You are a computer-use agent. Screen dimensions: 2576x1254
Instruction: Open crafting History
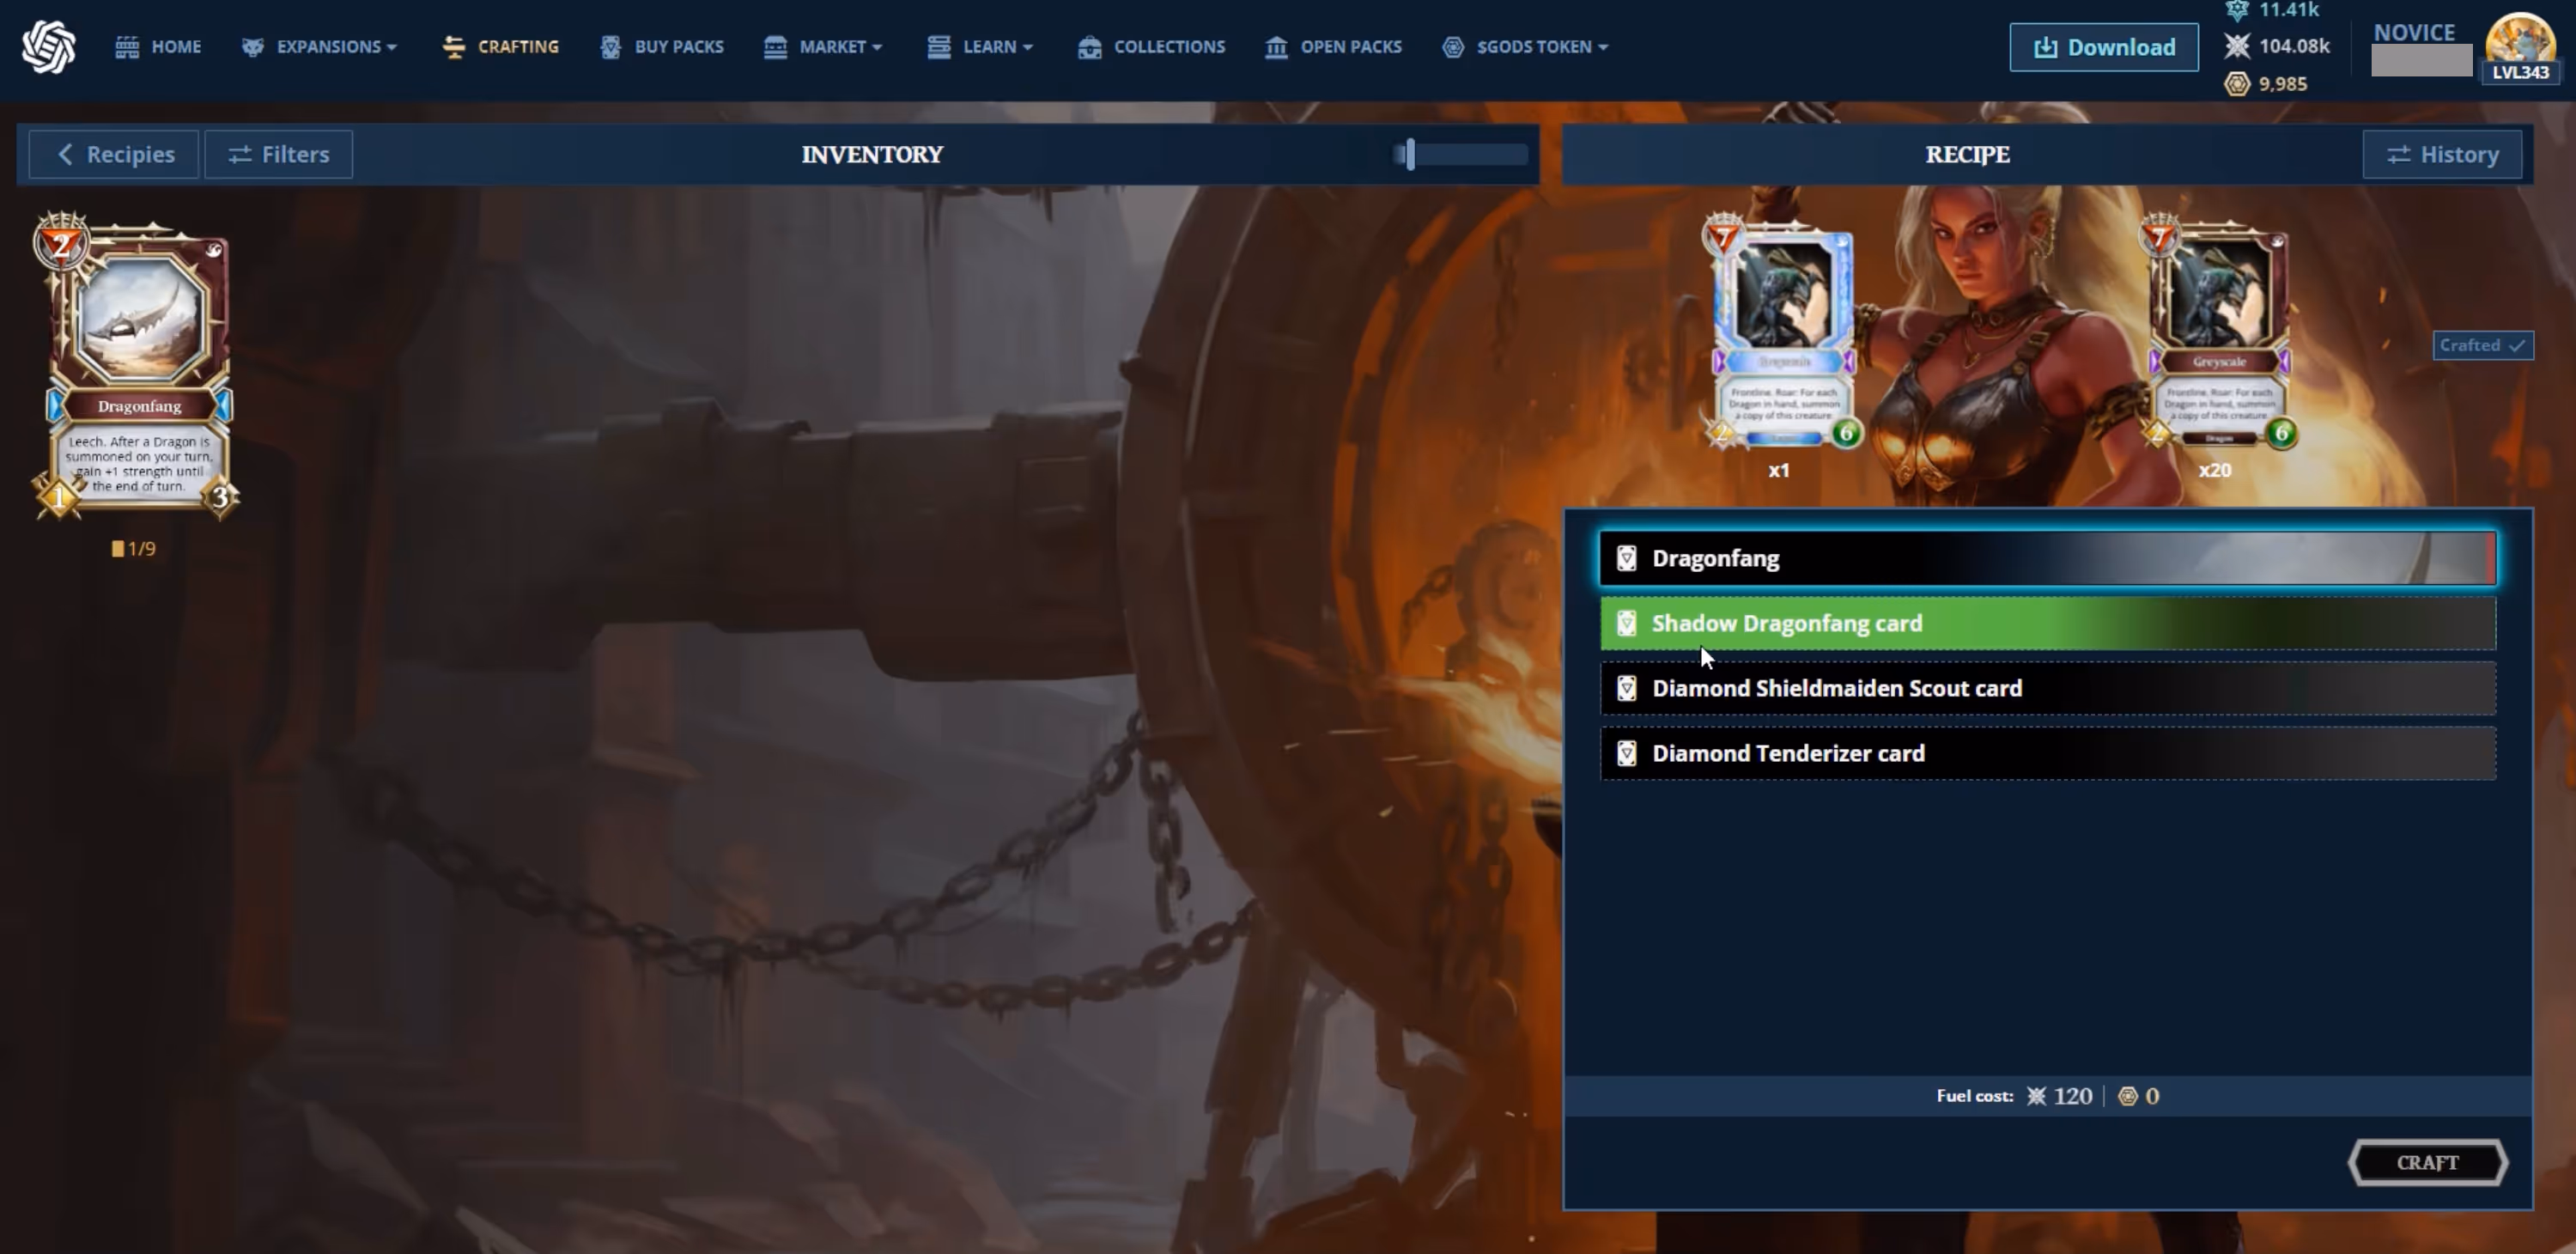coord(2442,154)
